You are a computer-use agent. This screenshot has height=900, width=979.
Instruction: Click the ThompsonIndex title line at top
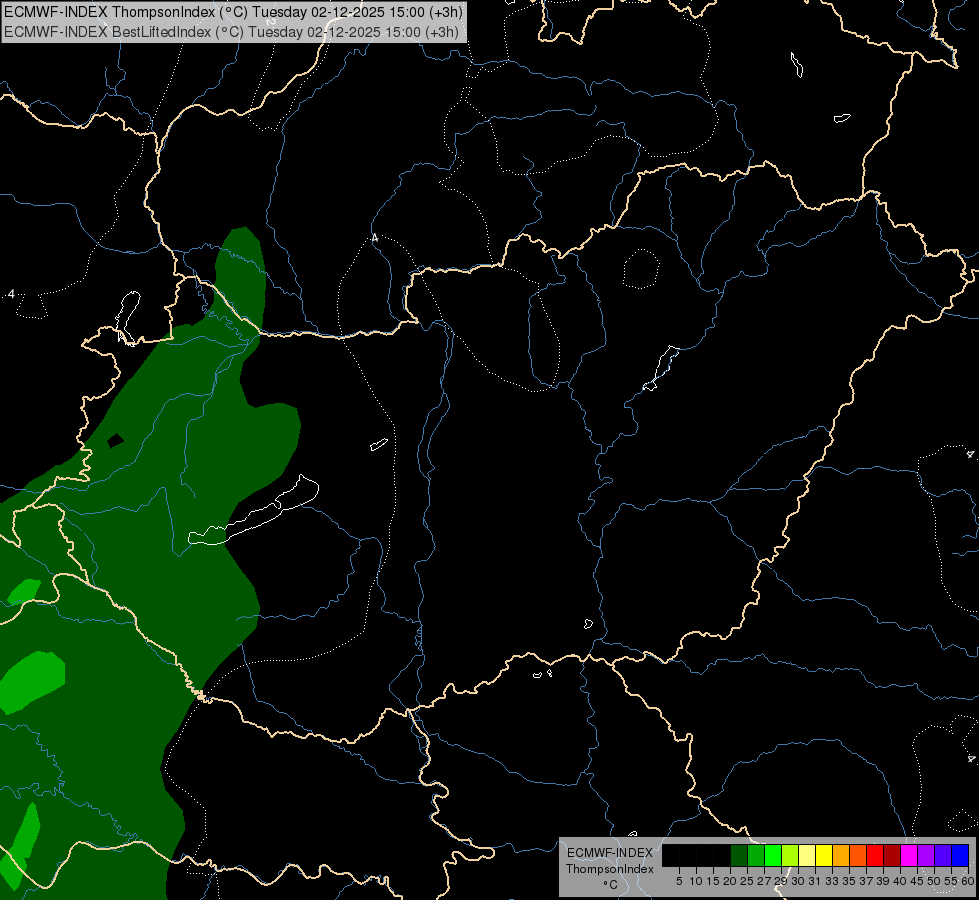pyautogui.click(x=232, y=12)
